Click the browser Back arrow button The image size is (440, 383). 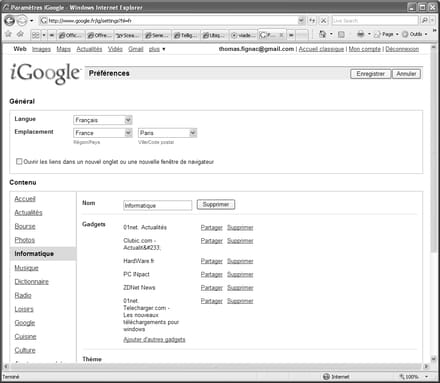tap(10, 21)
